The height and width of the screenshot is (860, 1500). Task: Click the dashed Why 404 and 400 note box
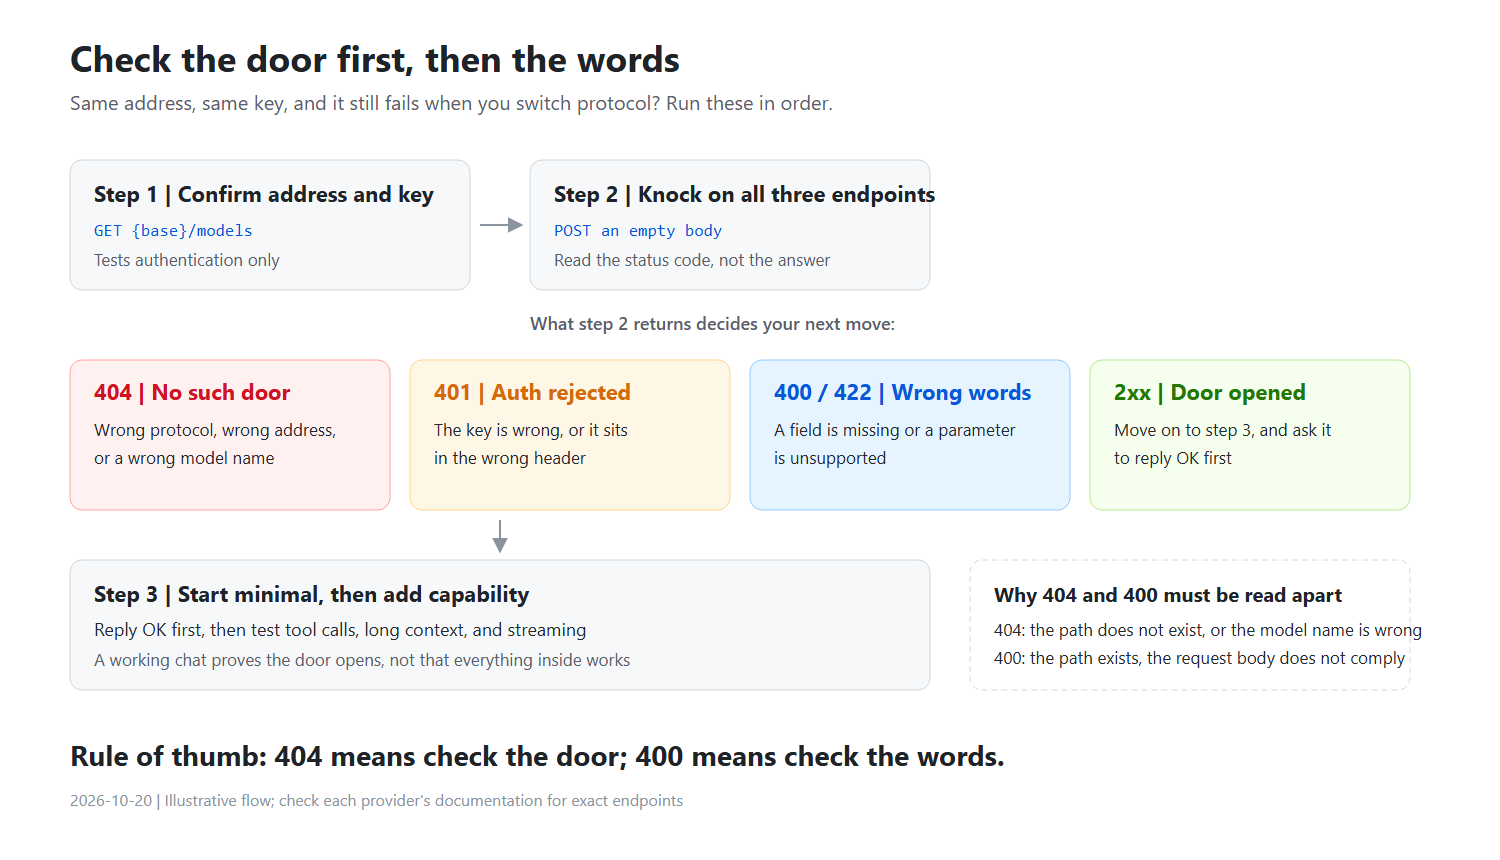click(1190, 625)
